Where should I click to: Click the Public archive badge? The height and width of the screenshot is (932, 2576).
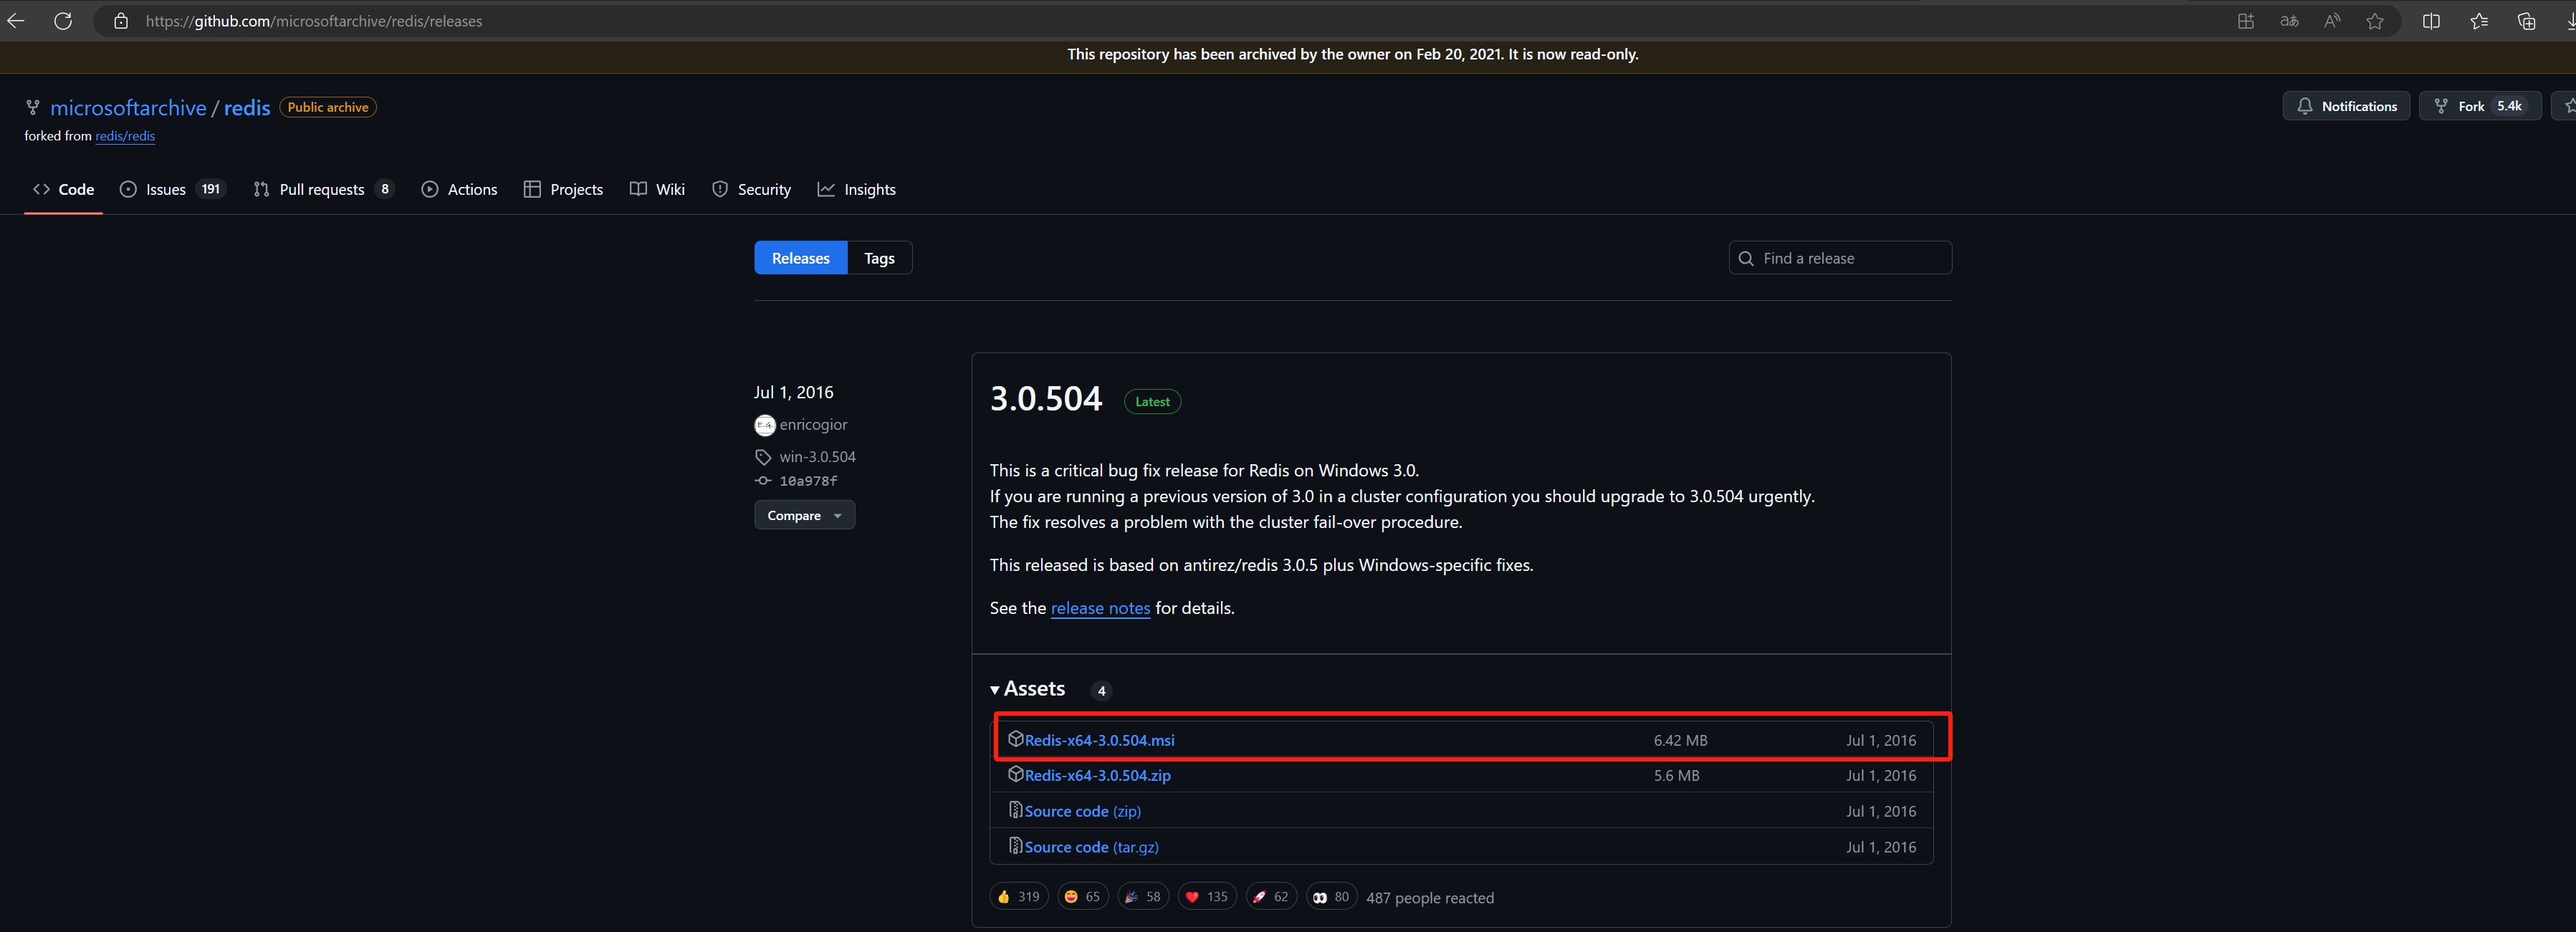click(x=328, y=107)
